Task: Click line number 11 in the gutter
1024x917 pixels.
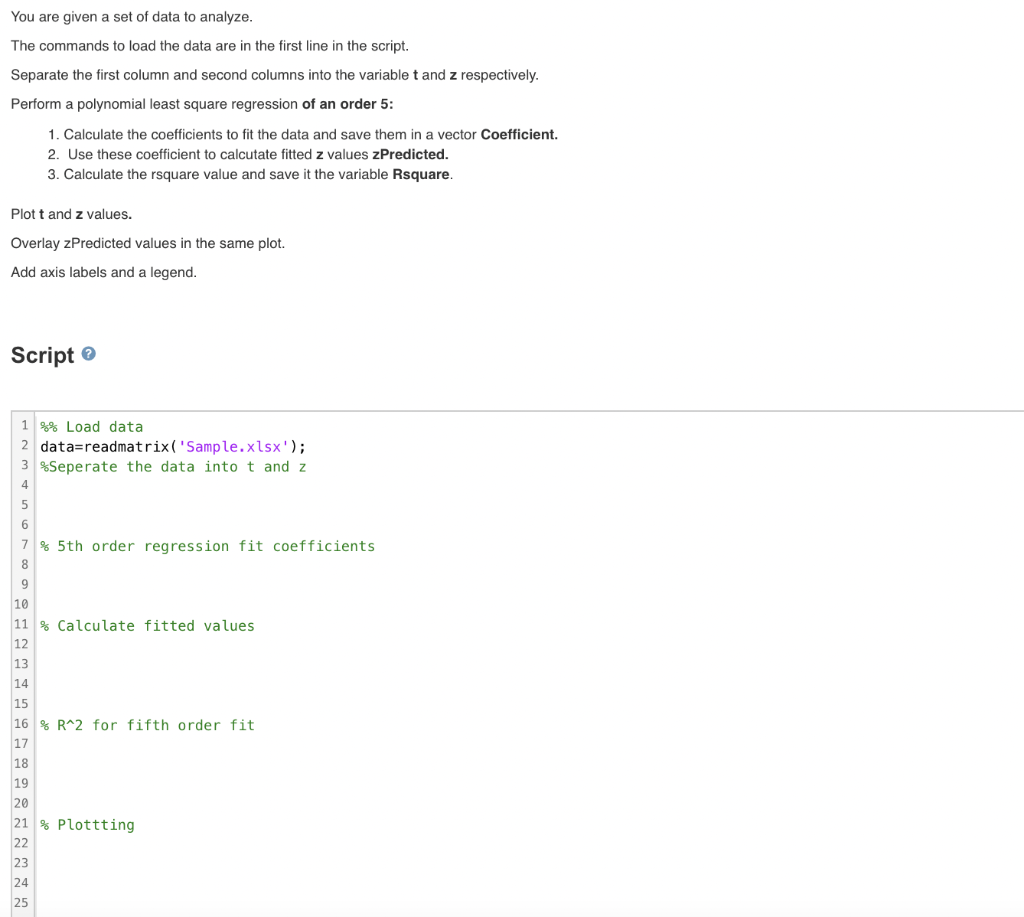Action: click(21, 624)
